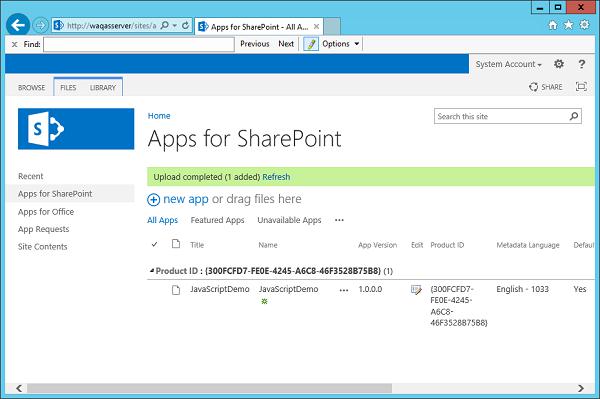Open Favorites star icon
The width and height of the screenshot is (600, 399).
click(x=569, y=25)
